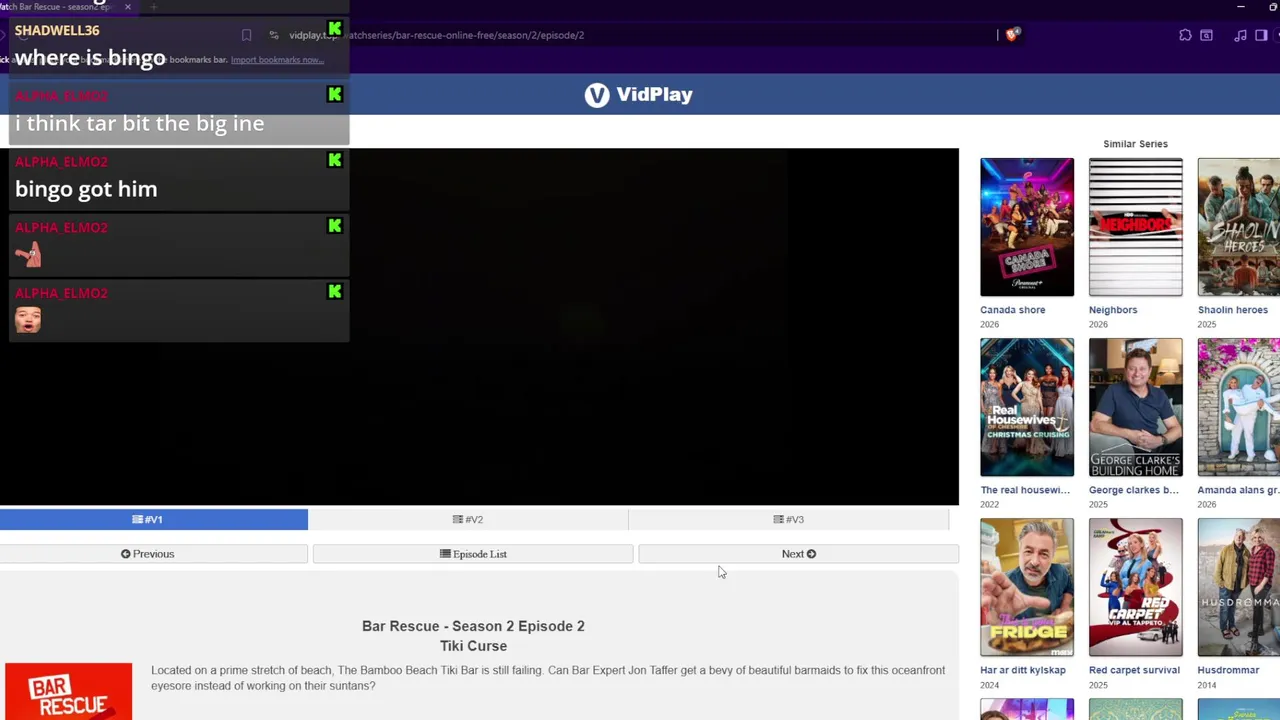Image resolution: width=1280 pixels, height=720 pixels.
Task: Click the Canada shore title link
Action: (x=1012, y=310)
